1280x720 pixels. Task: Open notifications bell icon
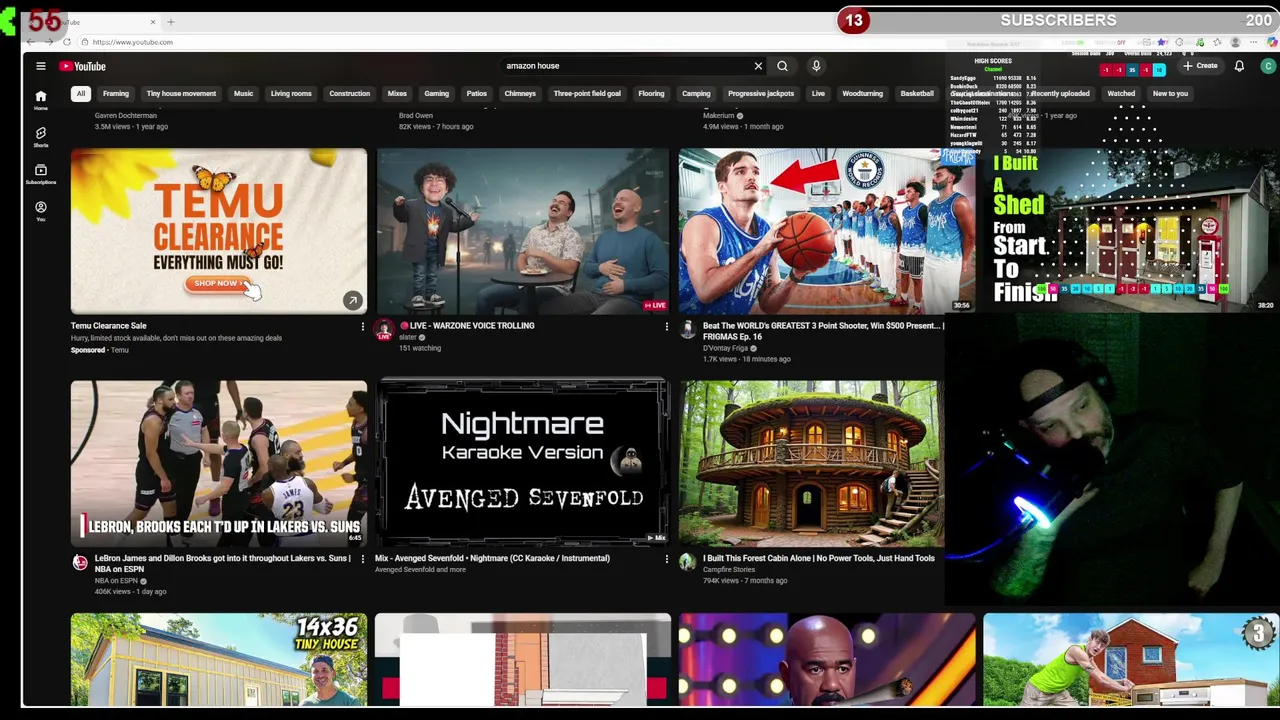pyautogui.click(x=1239, y=66)
